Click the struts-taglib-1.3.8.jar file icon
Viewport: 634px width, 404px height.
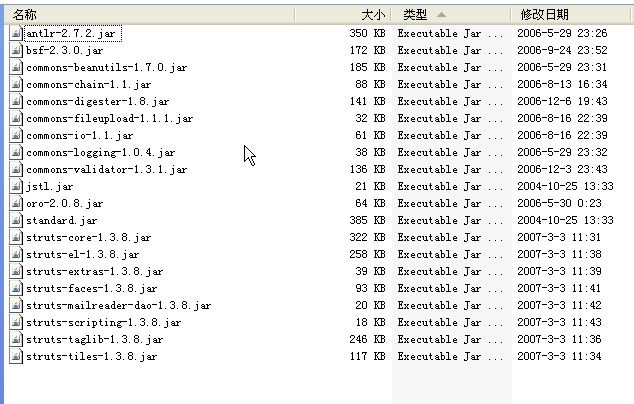click(x=16, y=339)
